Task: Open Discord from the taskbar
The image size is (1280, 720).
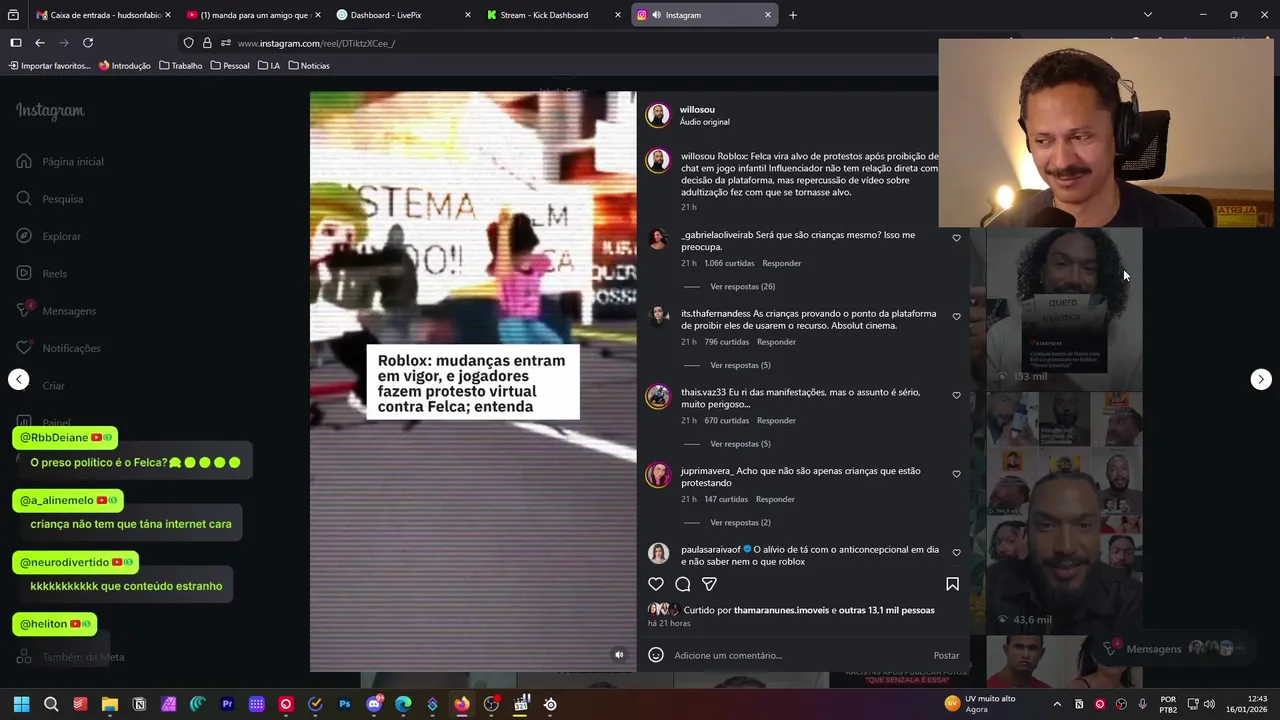Action: point(374,704)
